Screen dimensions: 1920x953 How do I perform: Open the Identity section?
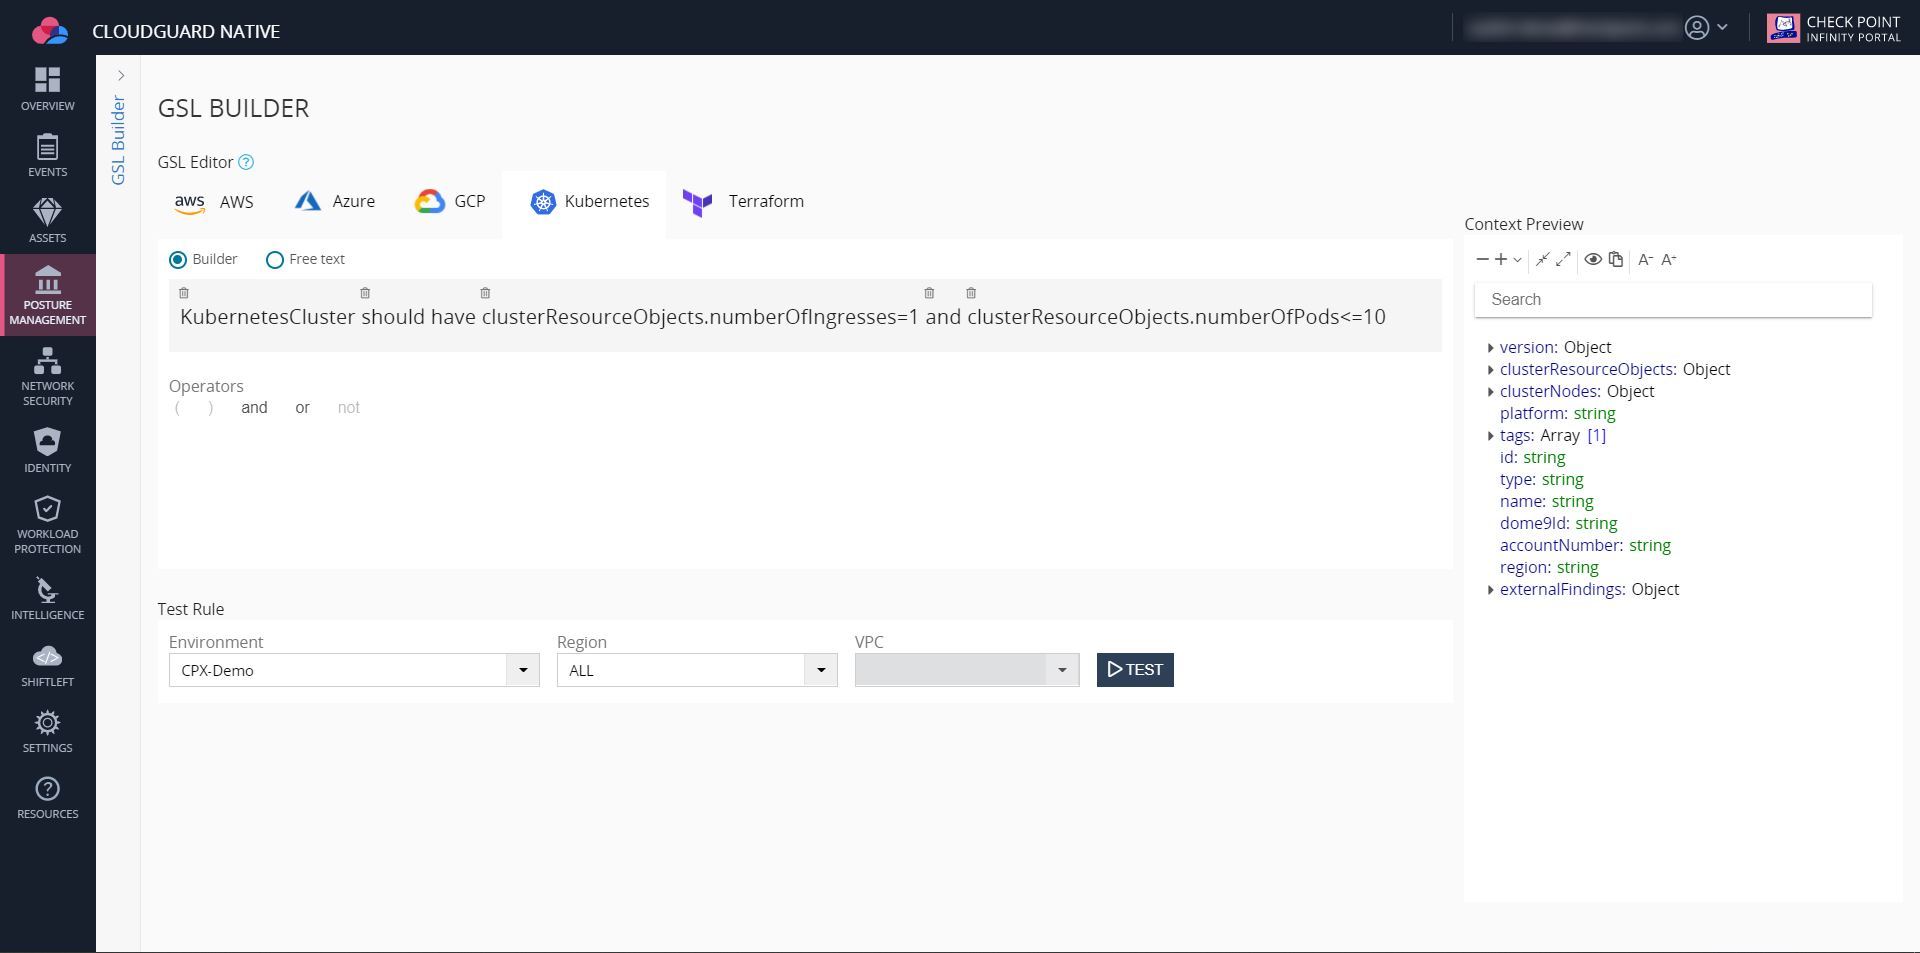point(47,451)
